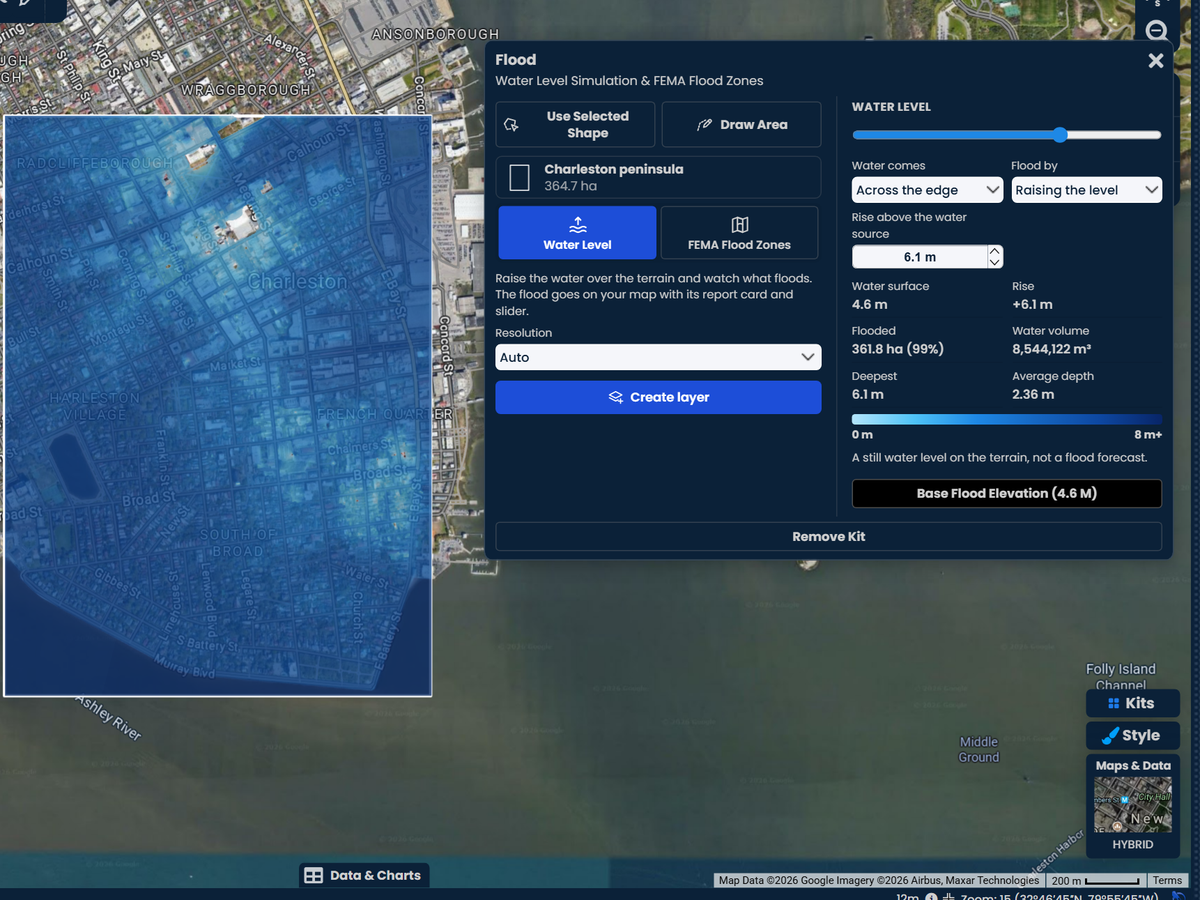This screenshot has width=1200, height=900.
Task: Open the Water comes dropdown
Action: (x=927, y=190)
